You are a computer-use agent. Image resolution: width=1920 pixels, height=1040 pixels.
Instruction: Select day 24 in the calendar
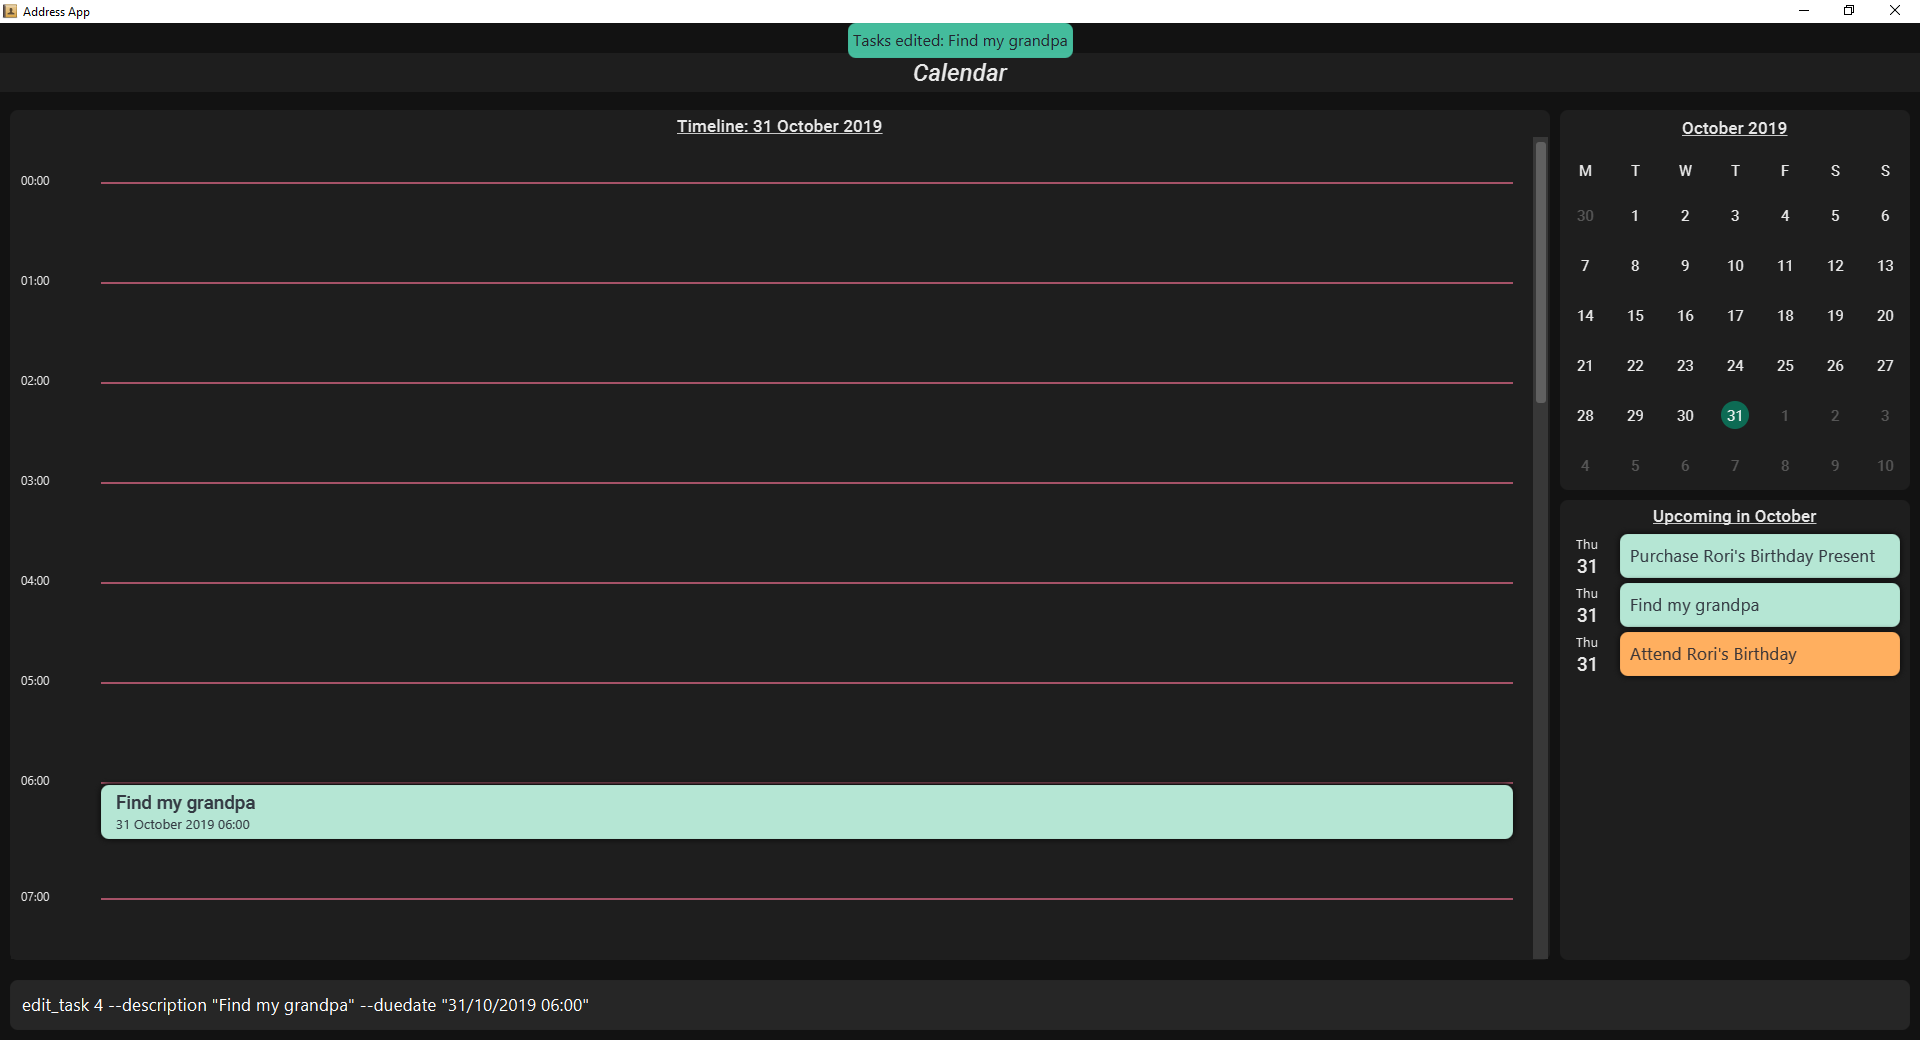(x=1735, y=366)
